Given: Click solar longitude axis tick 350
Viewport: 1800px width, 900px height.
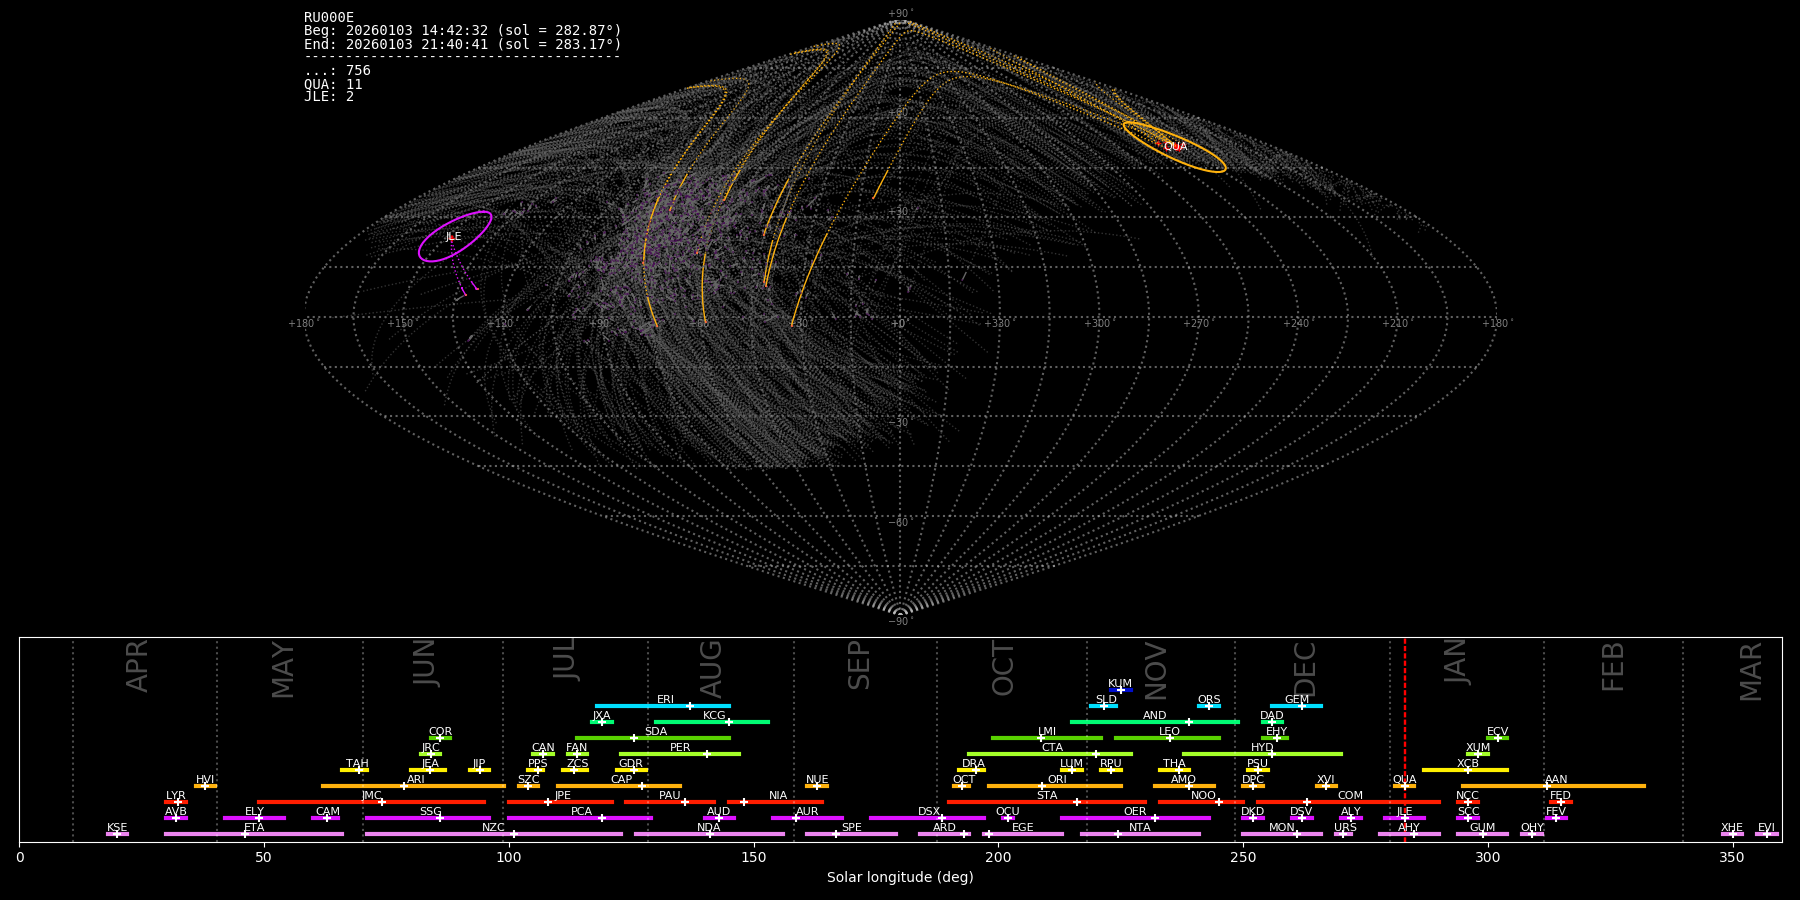Looking at the screenshot, I should [1733, 857].
